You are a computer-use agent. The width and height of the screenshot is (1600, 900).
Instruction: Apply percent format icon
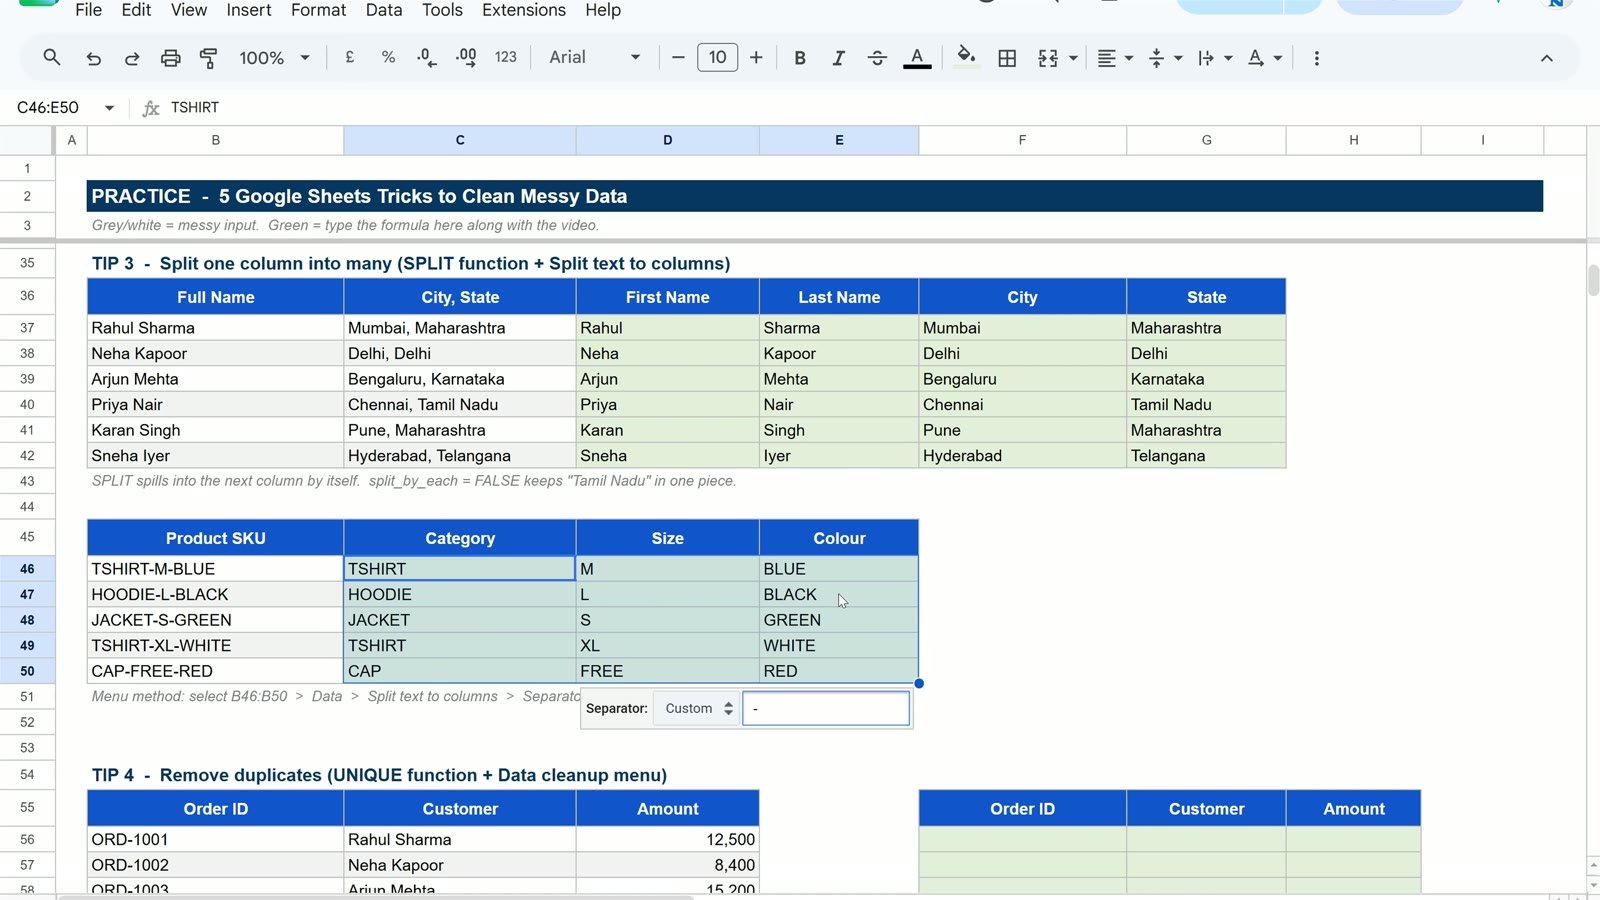coord(388,58)
